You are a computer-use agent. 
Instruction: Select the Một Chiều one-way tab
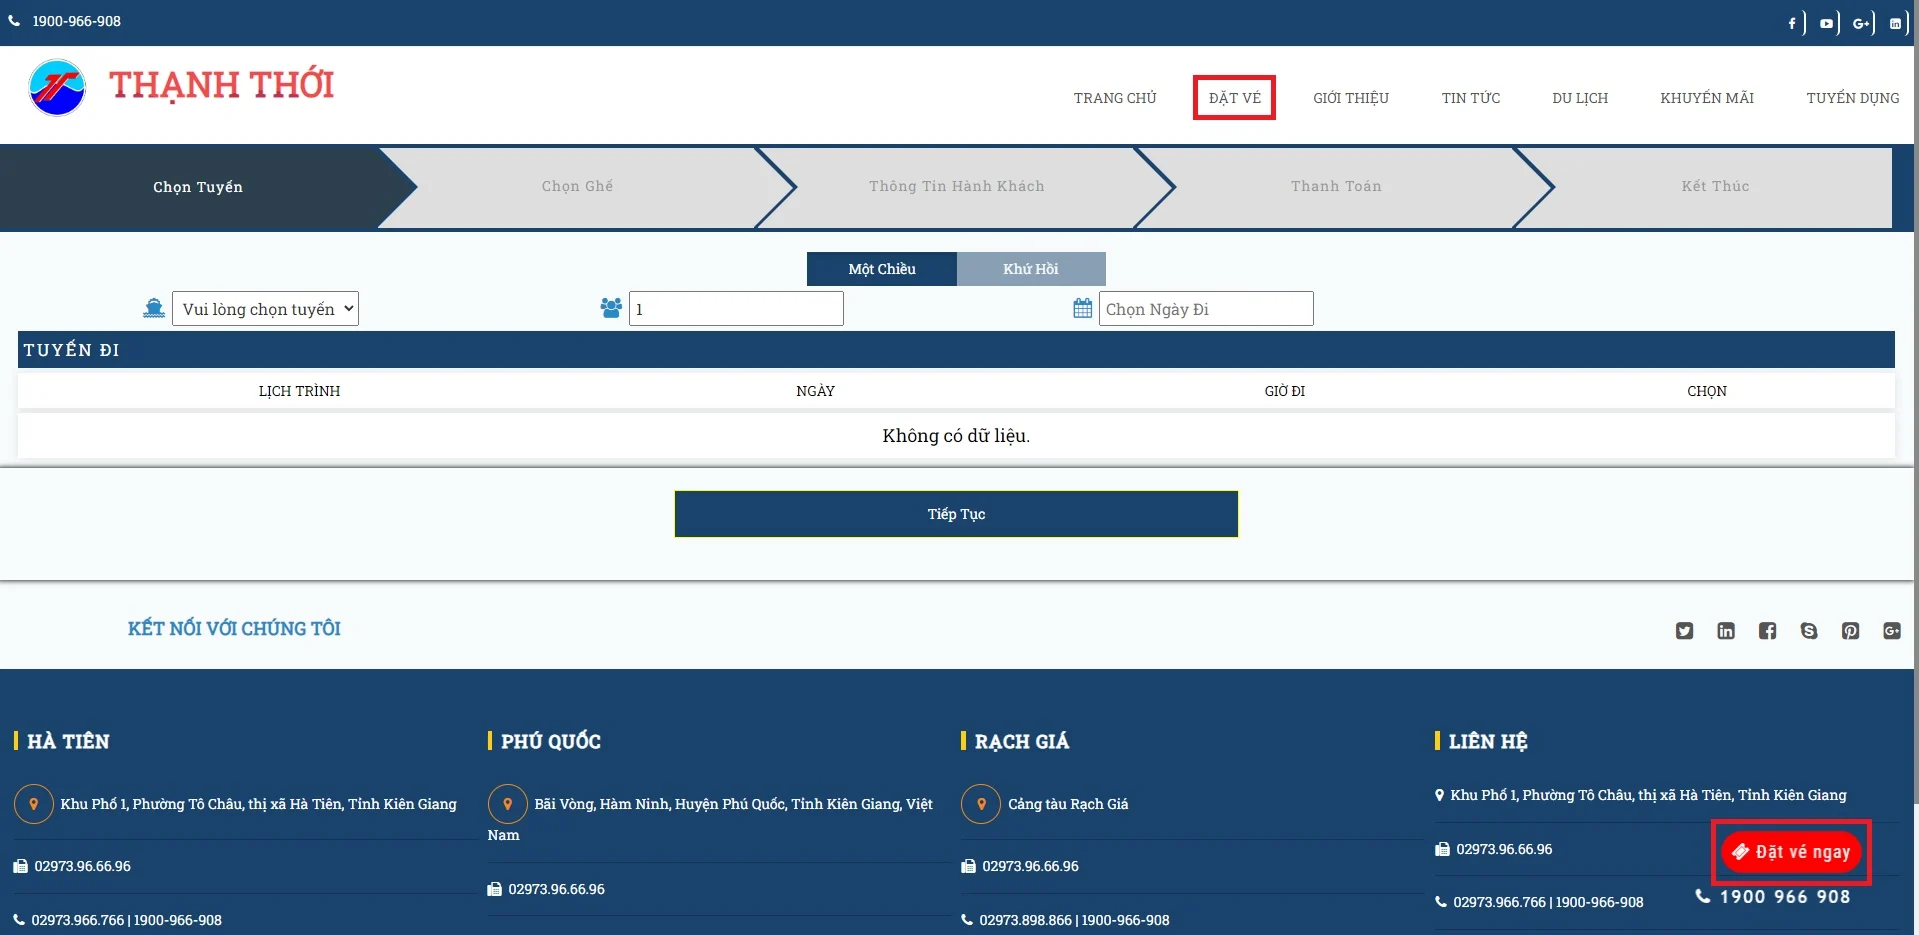click(x=882, y=269)
